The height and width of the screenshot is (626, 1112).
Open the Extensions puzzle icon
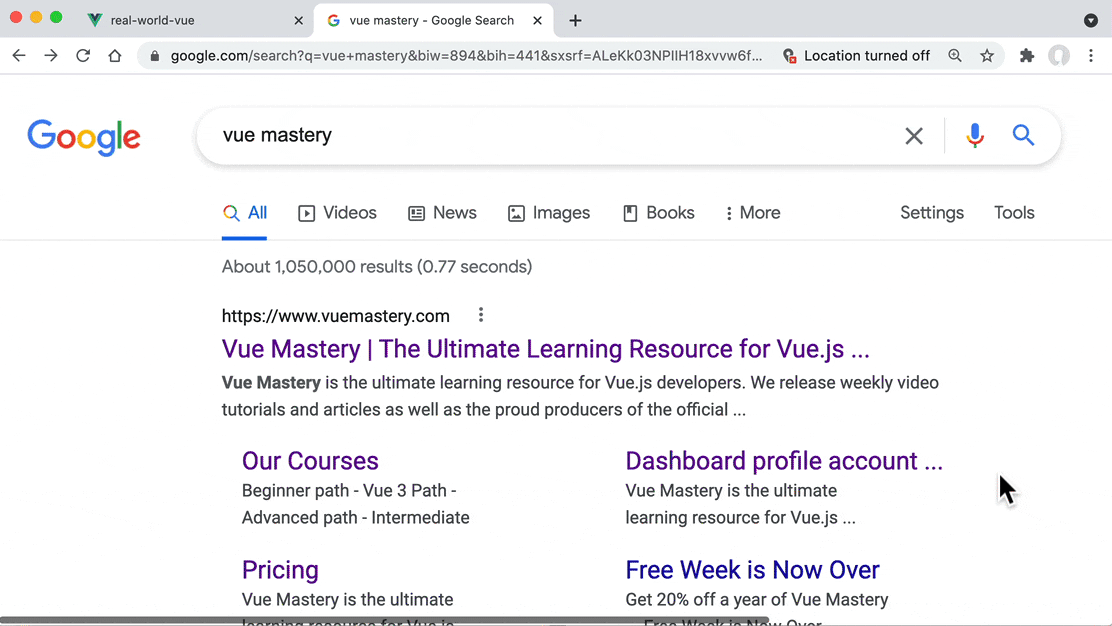point(1026,55)
